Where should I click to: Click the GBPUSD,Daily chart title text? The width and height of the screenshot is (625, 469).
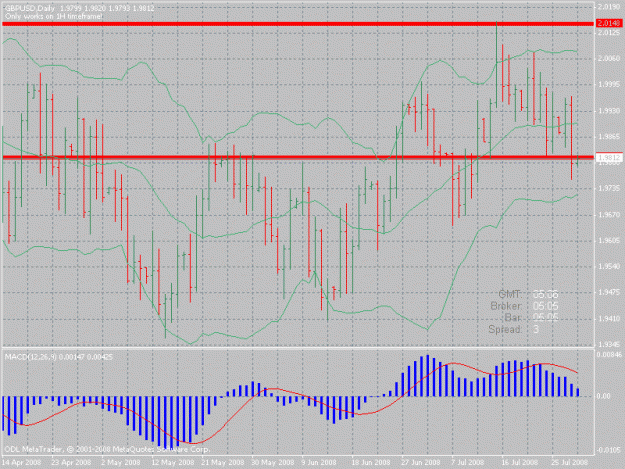point(31,8)
